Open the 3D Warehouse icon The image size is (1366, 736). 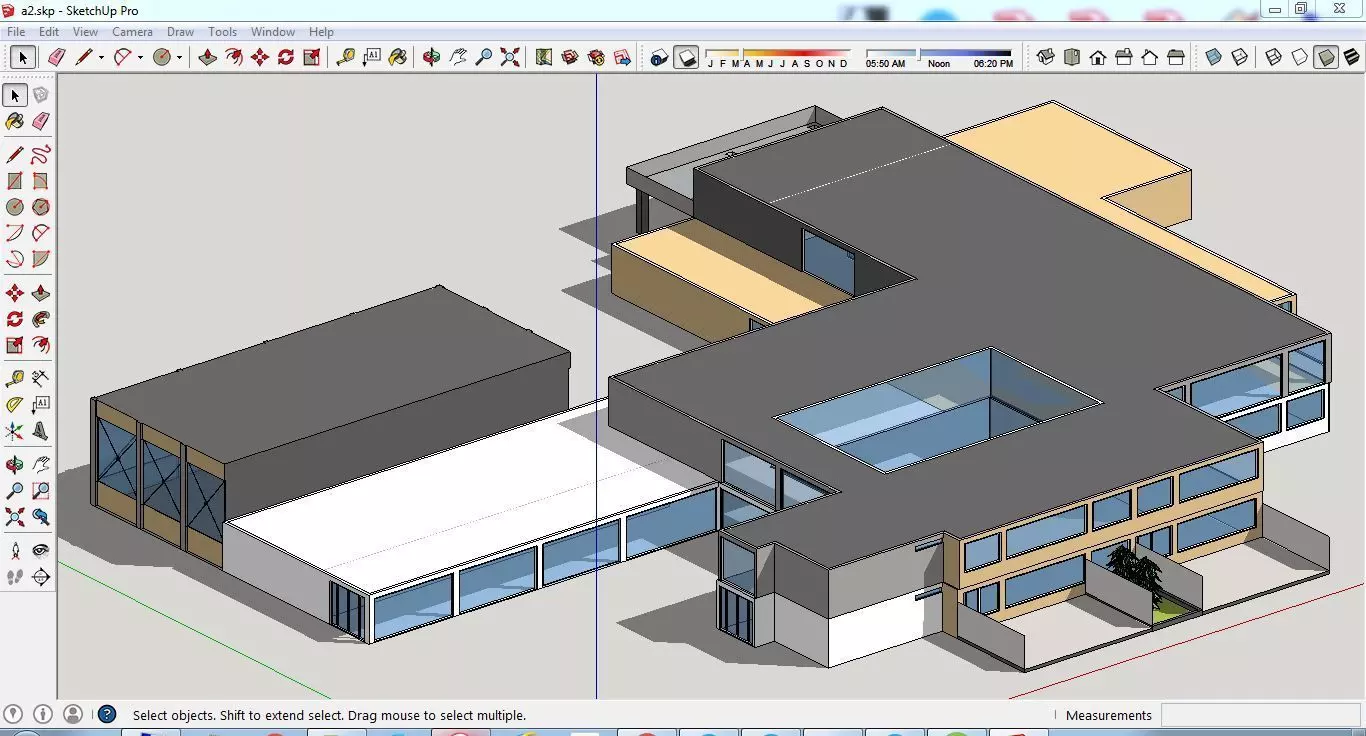570,57
